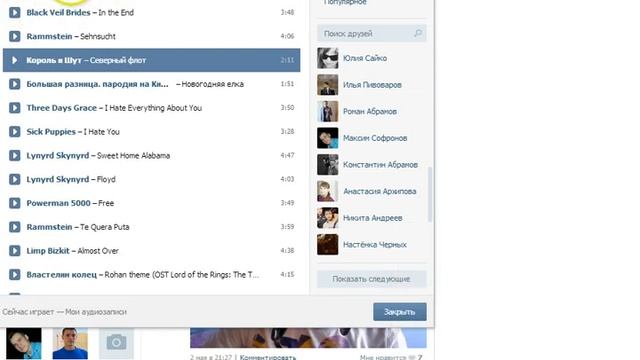Image resolution: width=640 pixels, height=360 pixels.
Task: Select friend name Максим Софронов
Action: pyautogui.click(x=375, y=138)
